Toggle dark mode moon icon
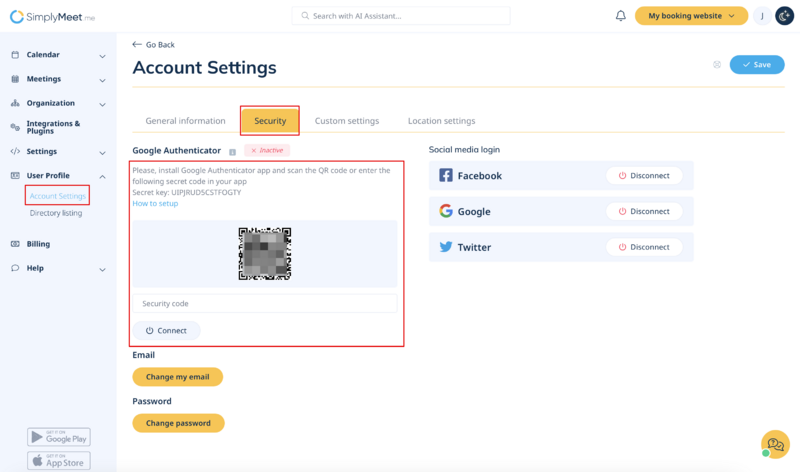800x472 pixels. coord(785,16)
